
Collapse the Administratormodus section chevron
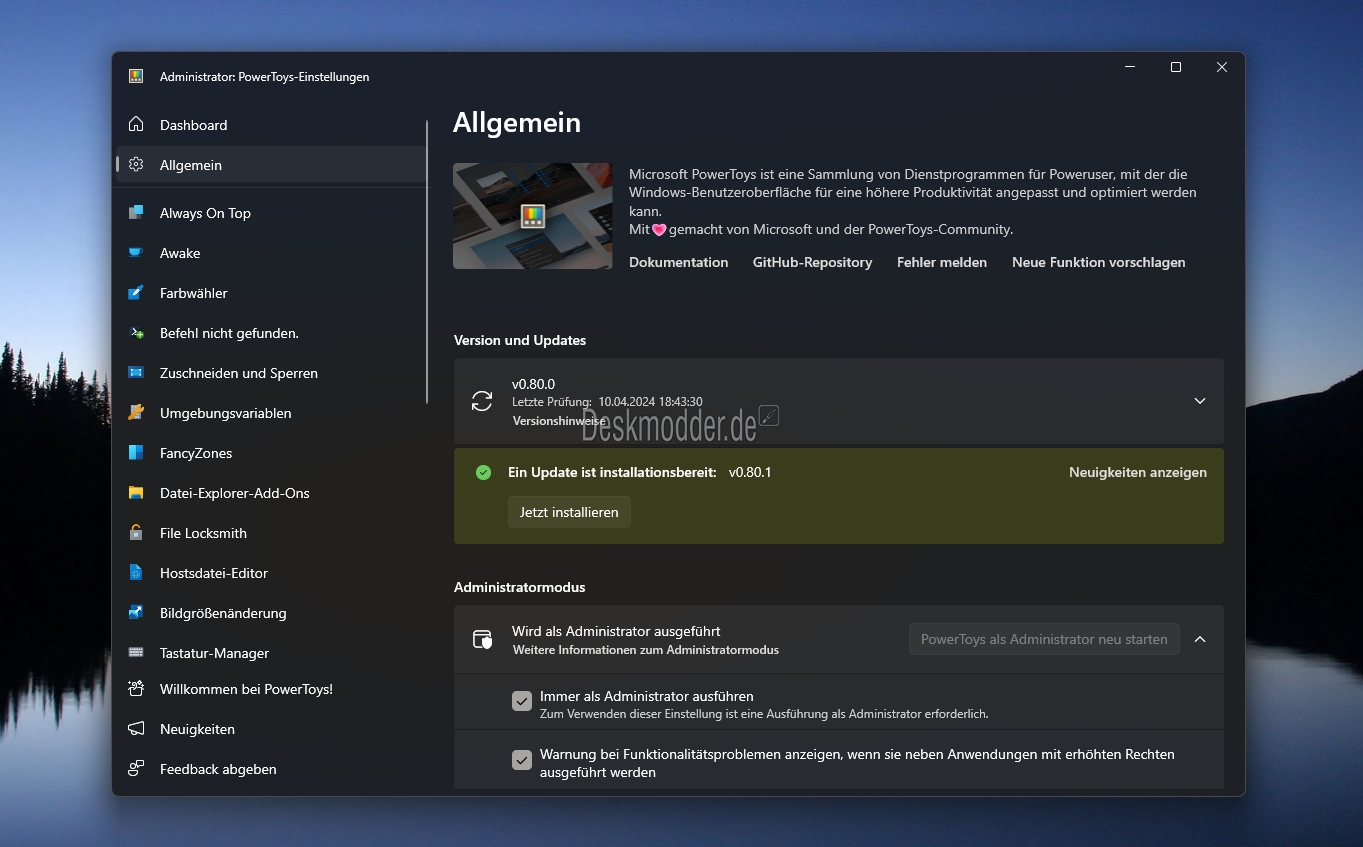(1200, 639)
